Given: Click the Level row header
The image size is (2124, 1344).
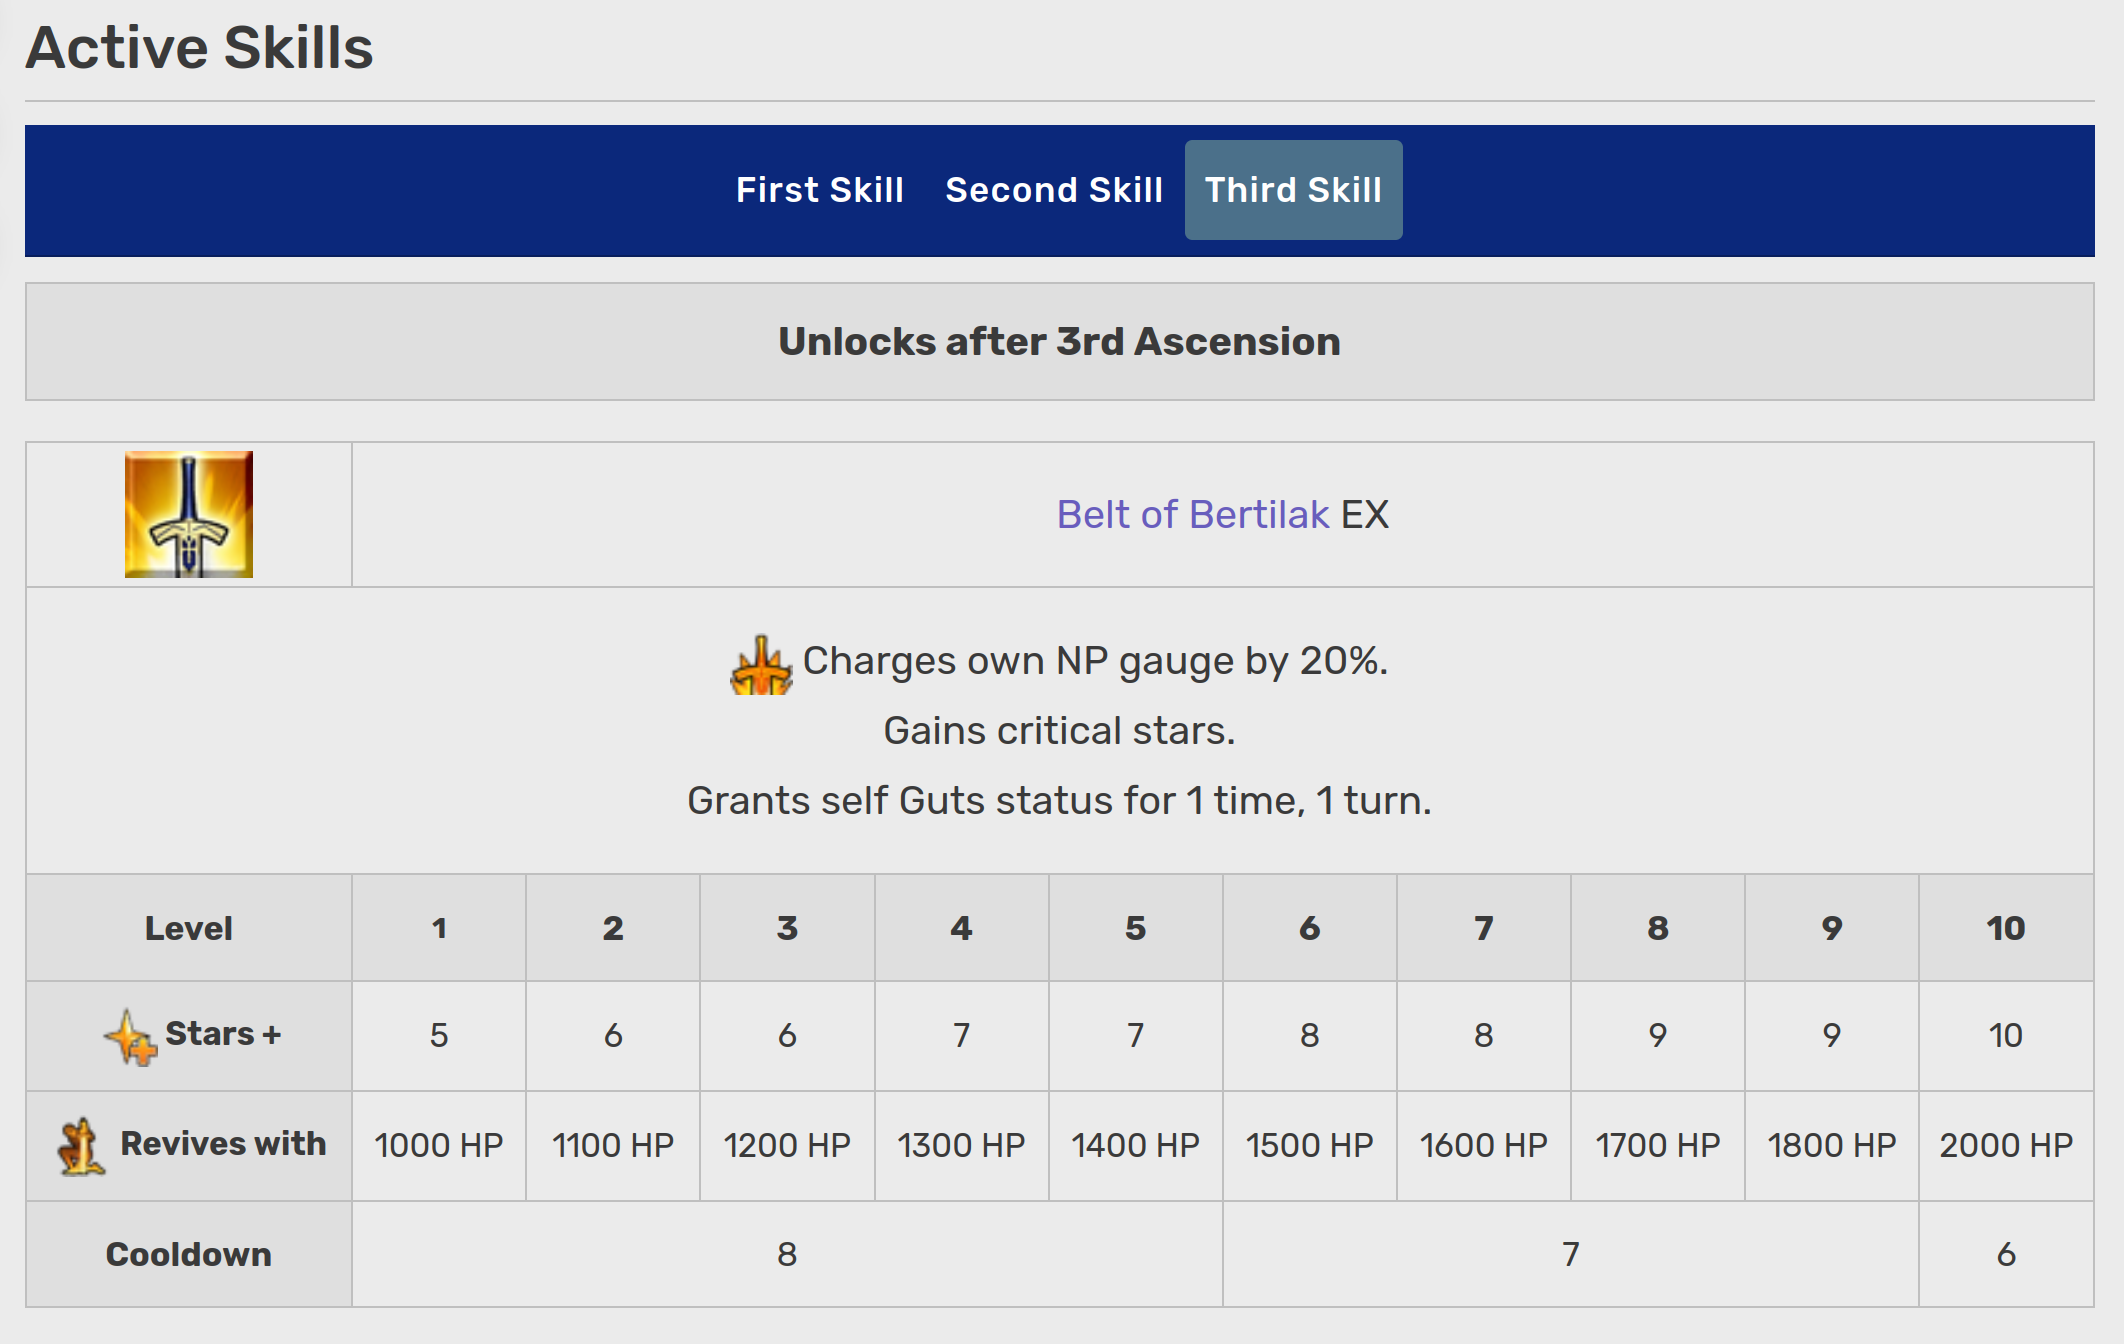Looking at the screenshot, I should 189,928.
